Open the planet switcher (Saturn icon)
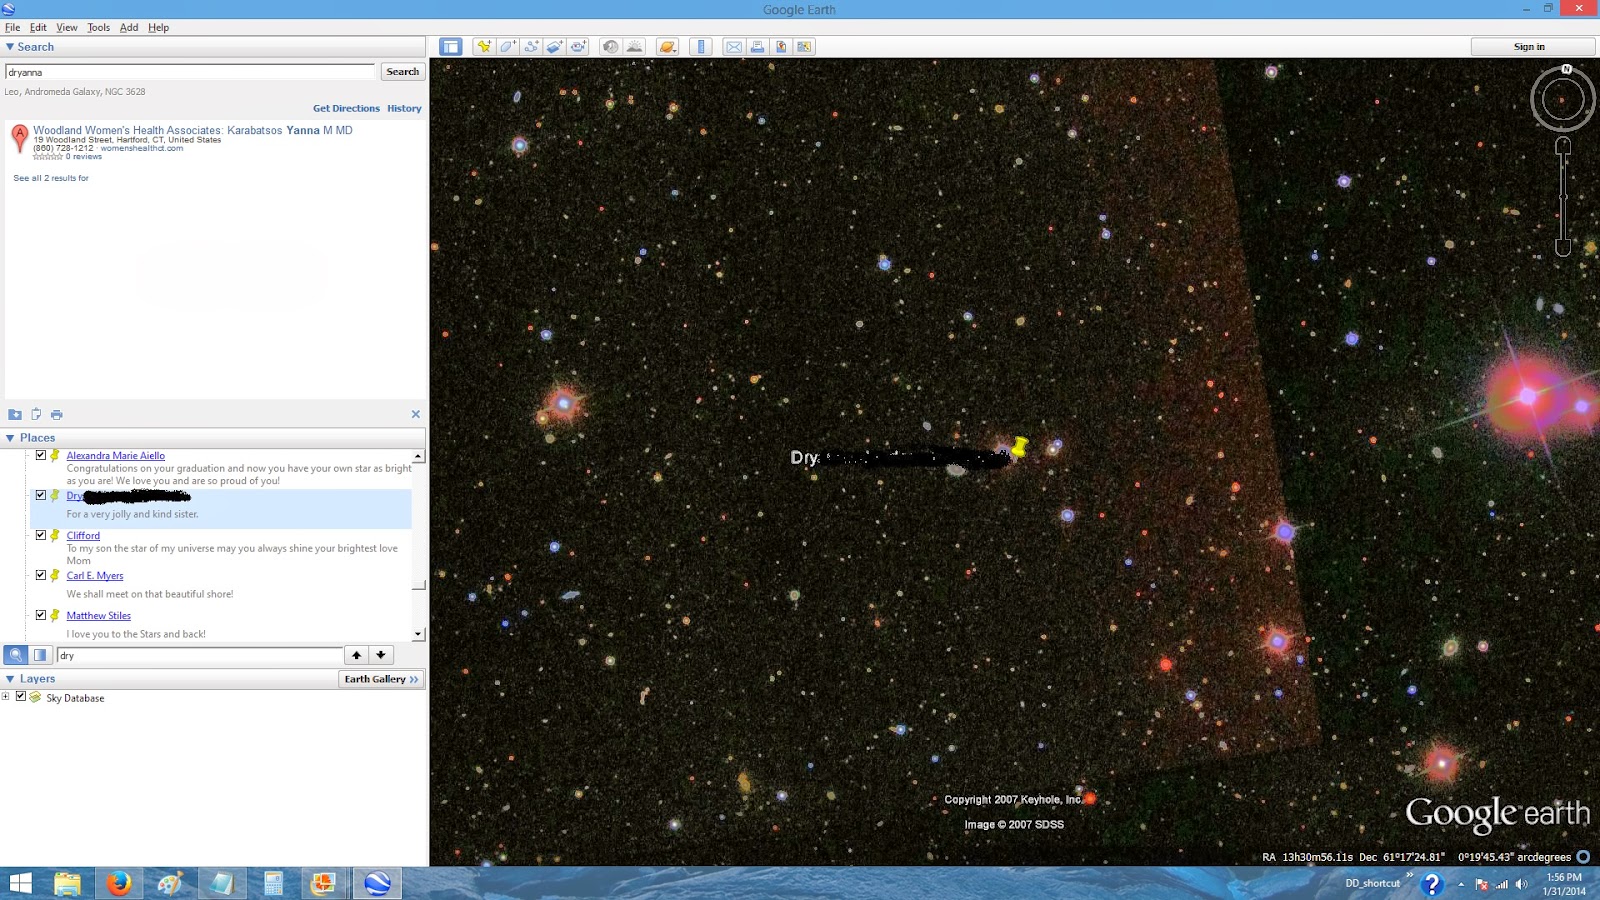The width and height of the screenshot is (1600, 900). (x=668, y=47)
